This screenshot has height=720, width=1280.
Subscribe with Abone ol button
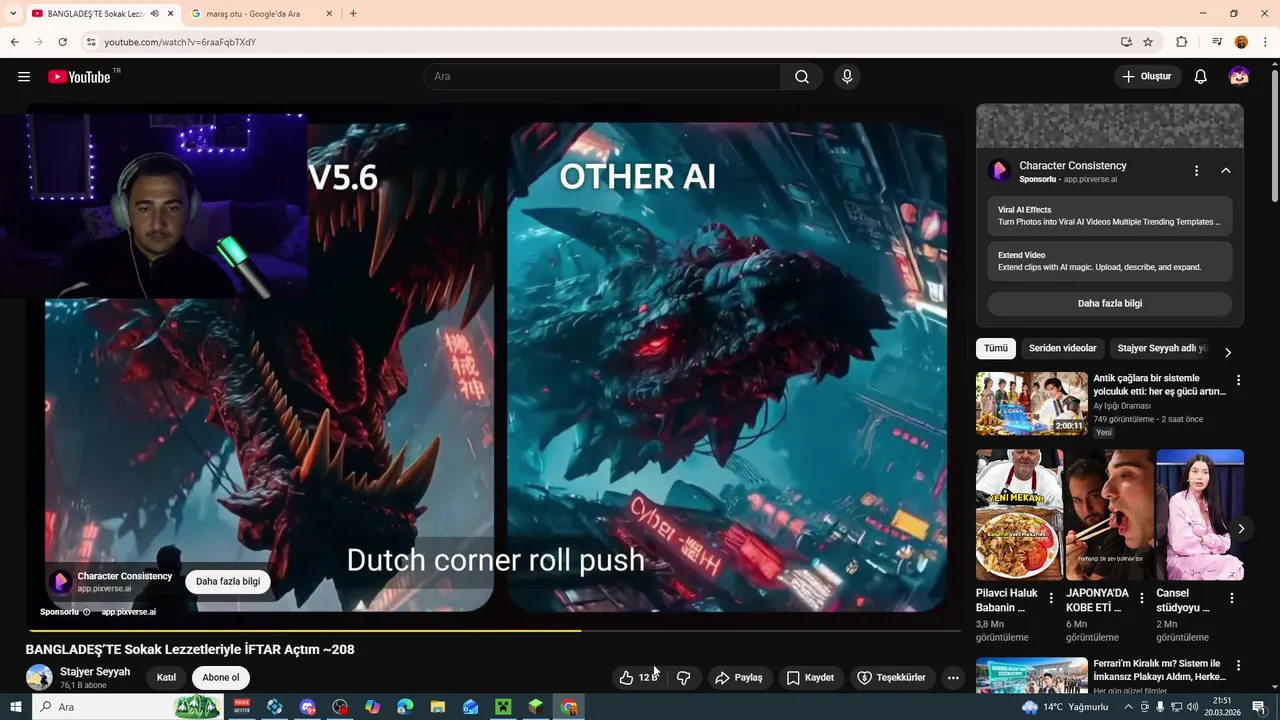(x=221, y=678)
